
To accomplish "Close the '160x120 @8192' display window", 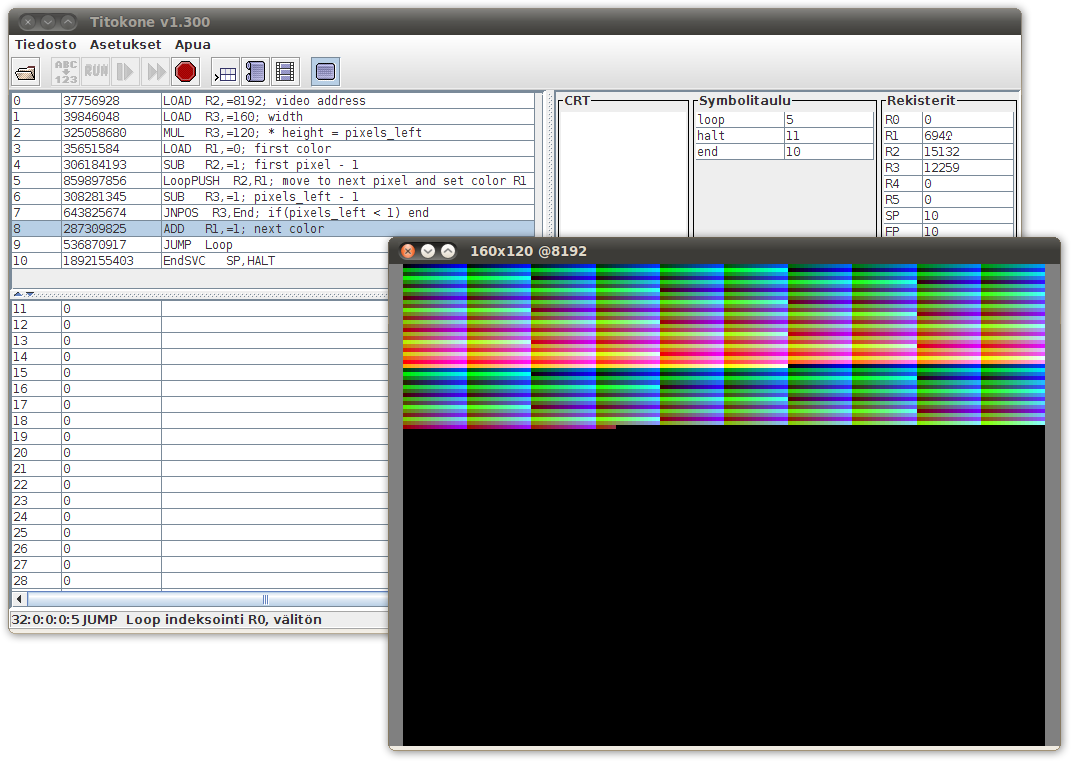I will click(x=408, y=251).
